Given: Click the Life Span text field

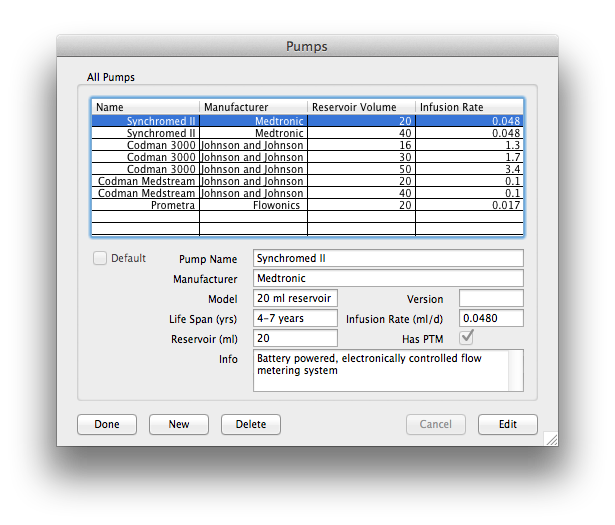Looking at the screenshot, I should click(x=295, y=318).
